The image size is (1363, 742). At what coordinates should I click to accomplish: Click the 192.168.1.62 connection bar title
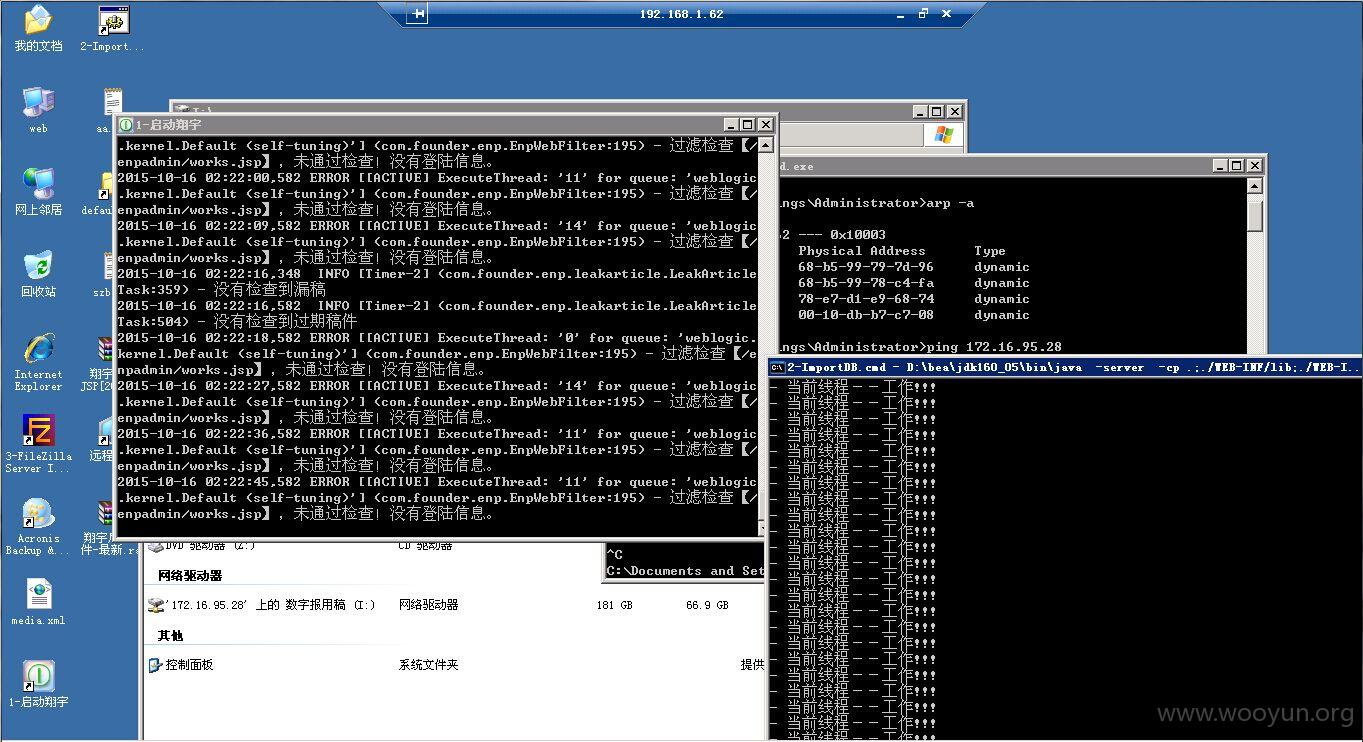tap(681, 14)
